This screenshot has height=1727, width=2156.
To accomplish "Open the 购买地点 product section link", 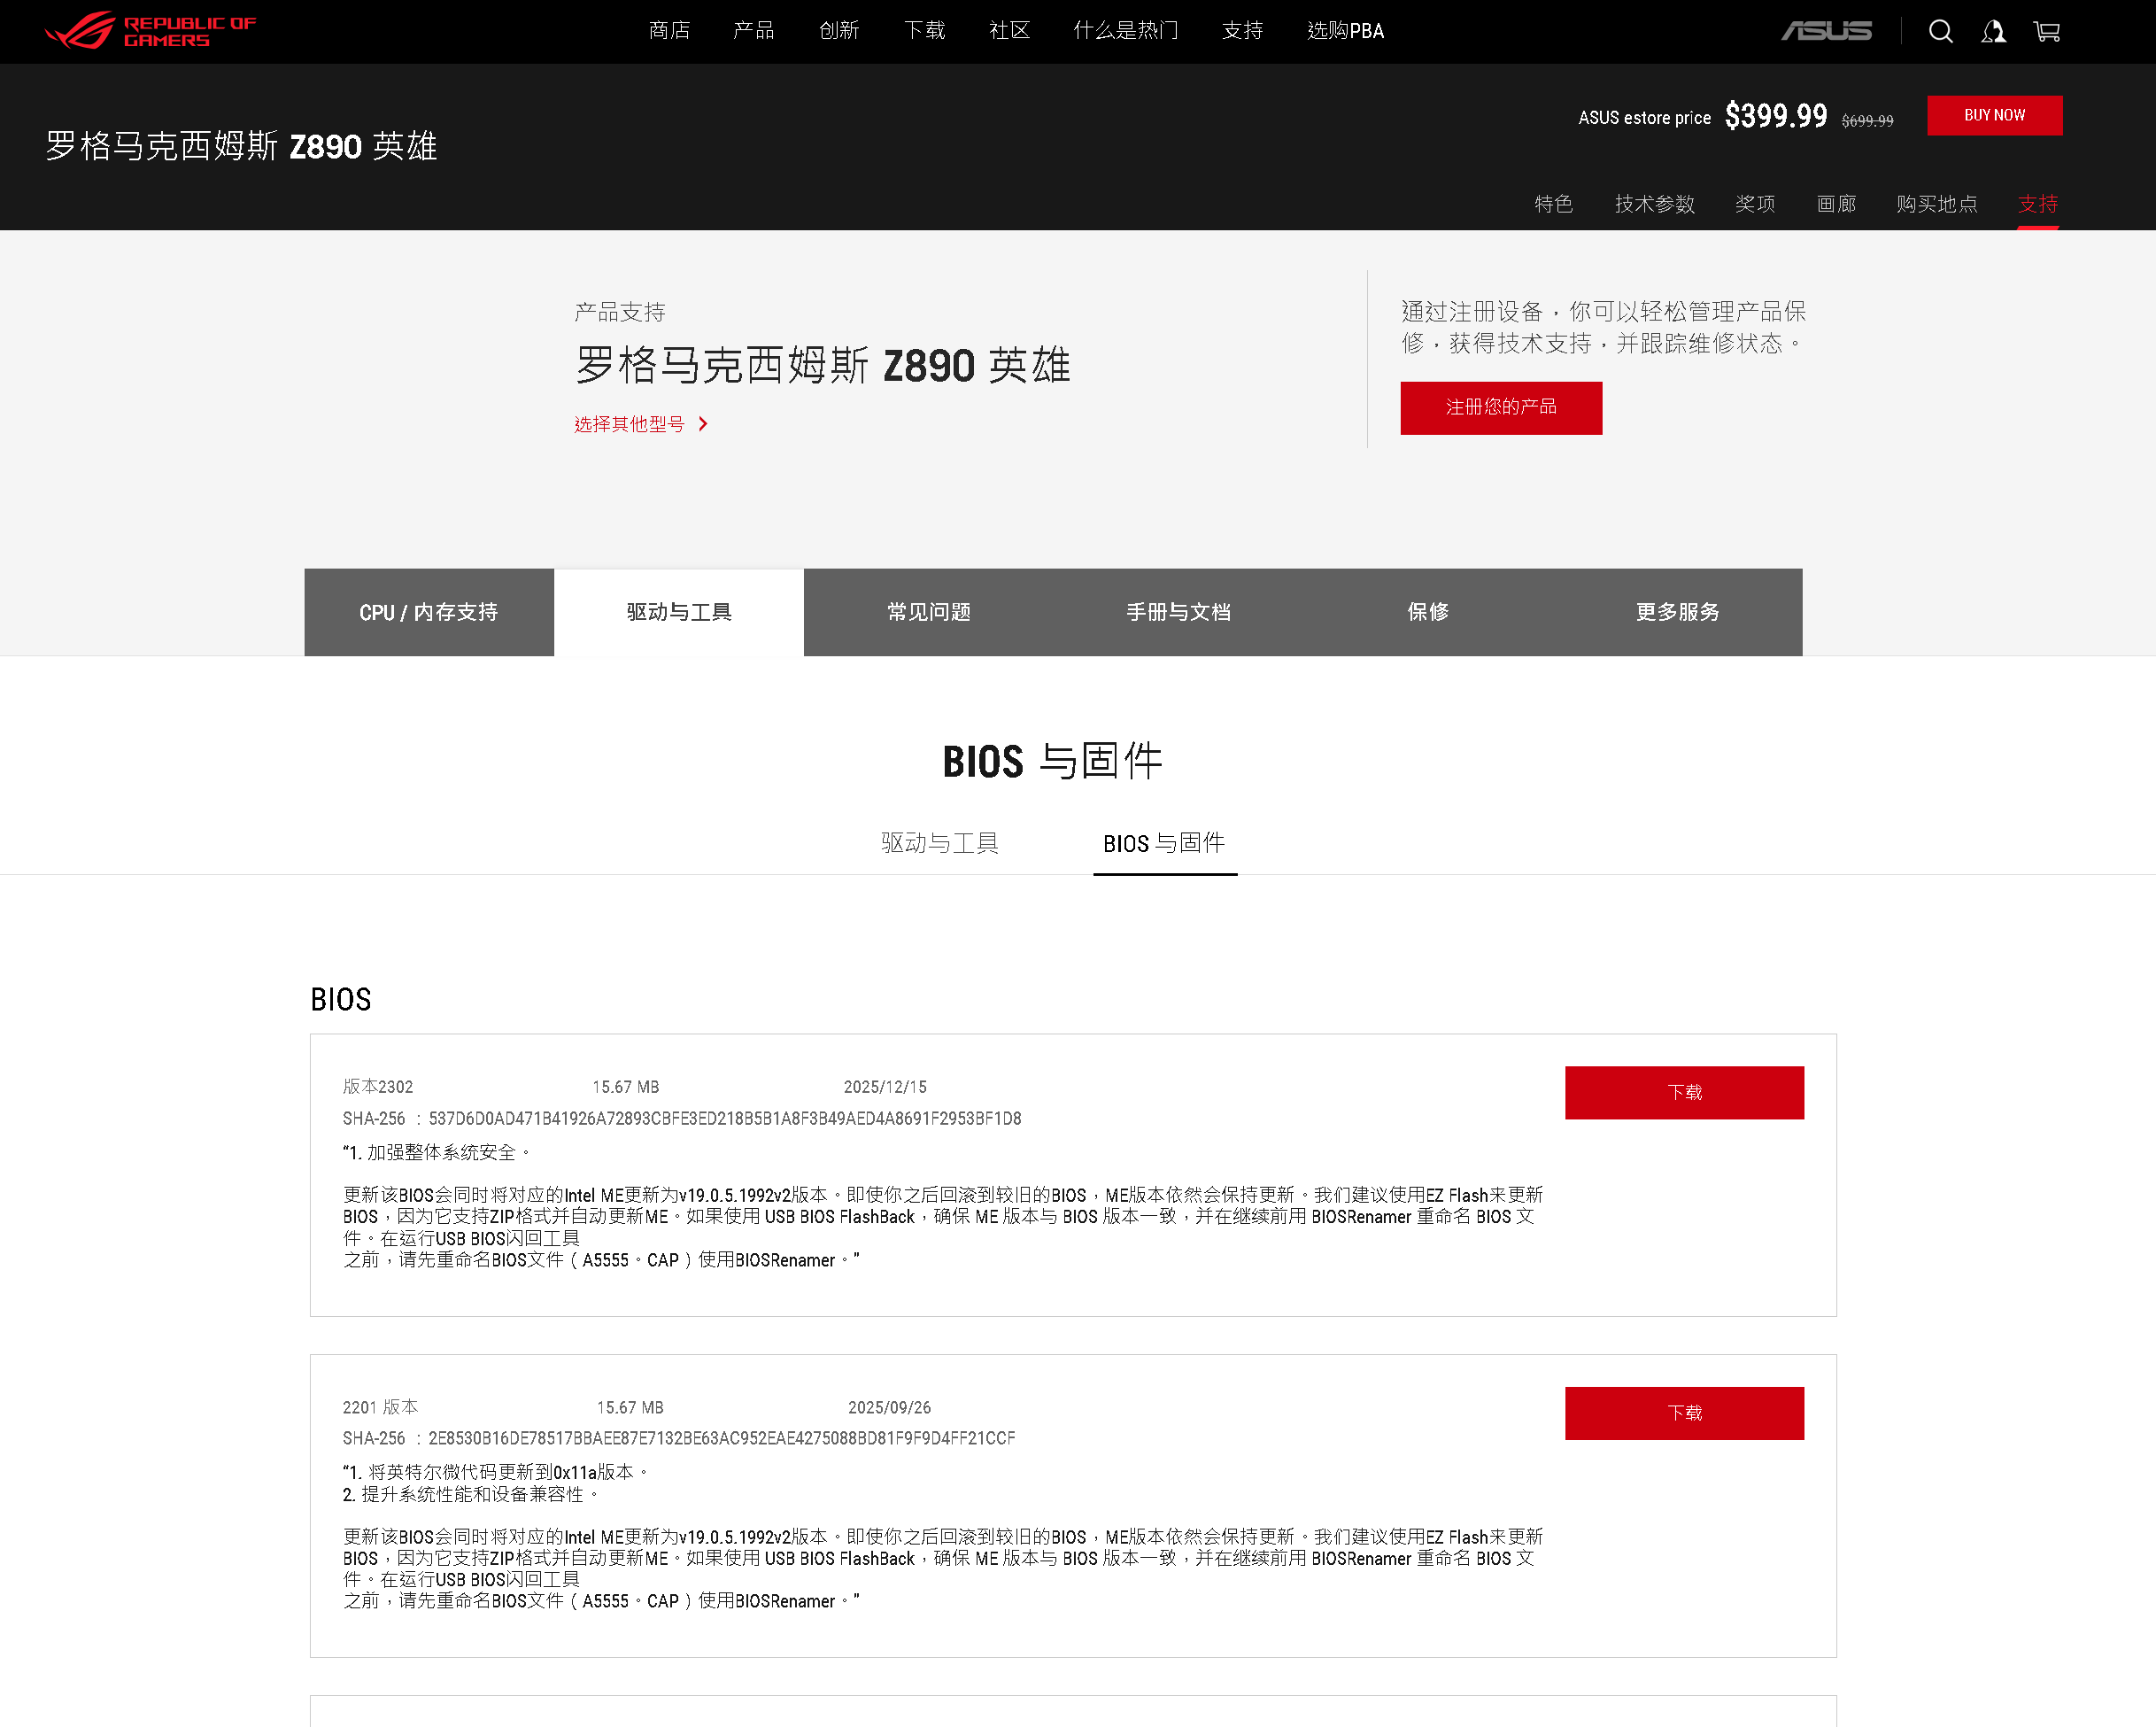I will click(1936, 204).
